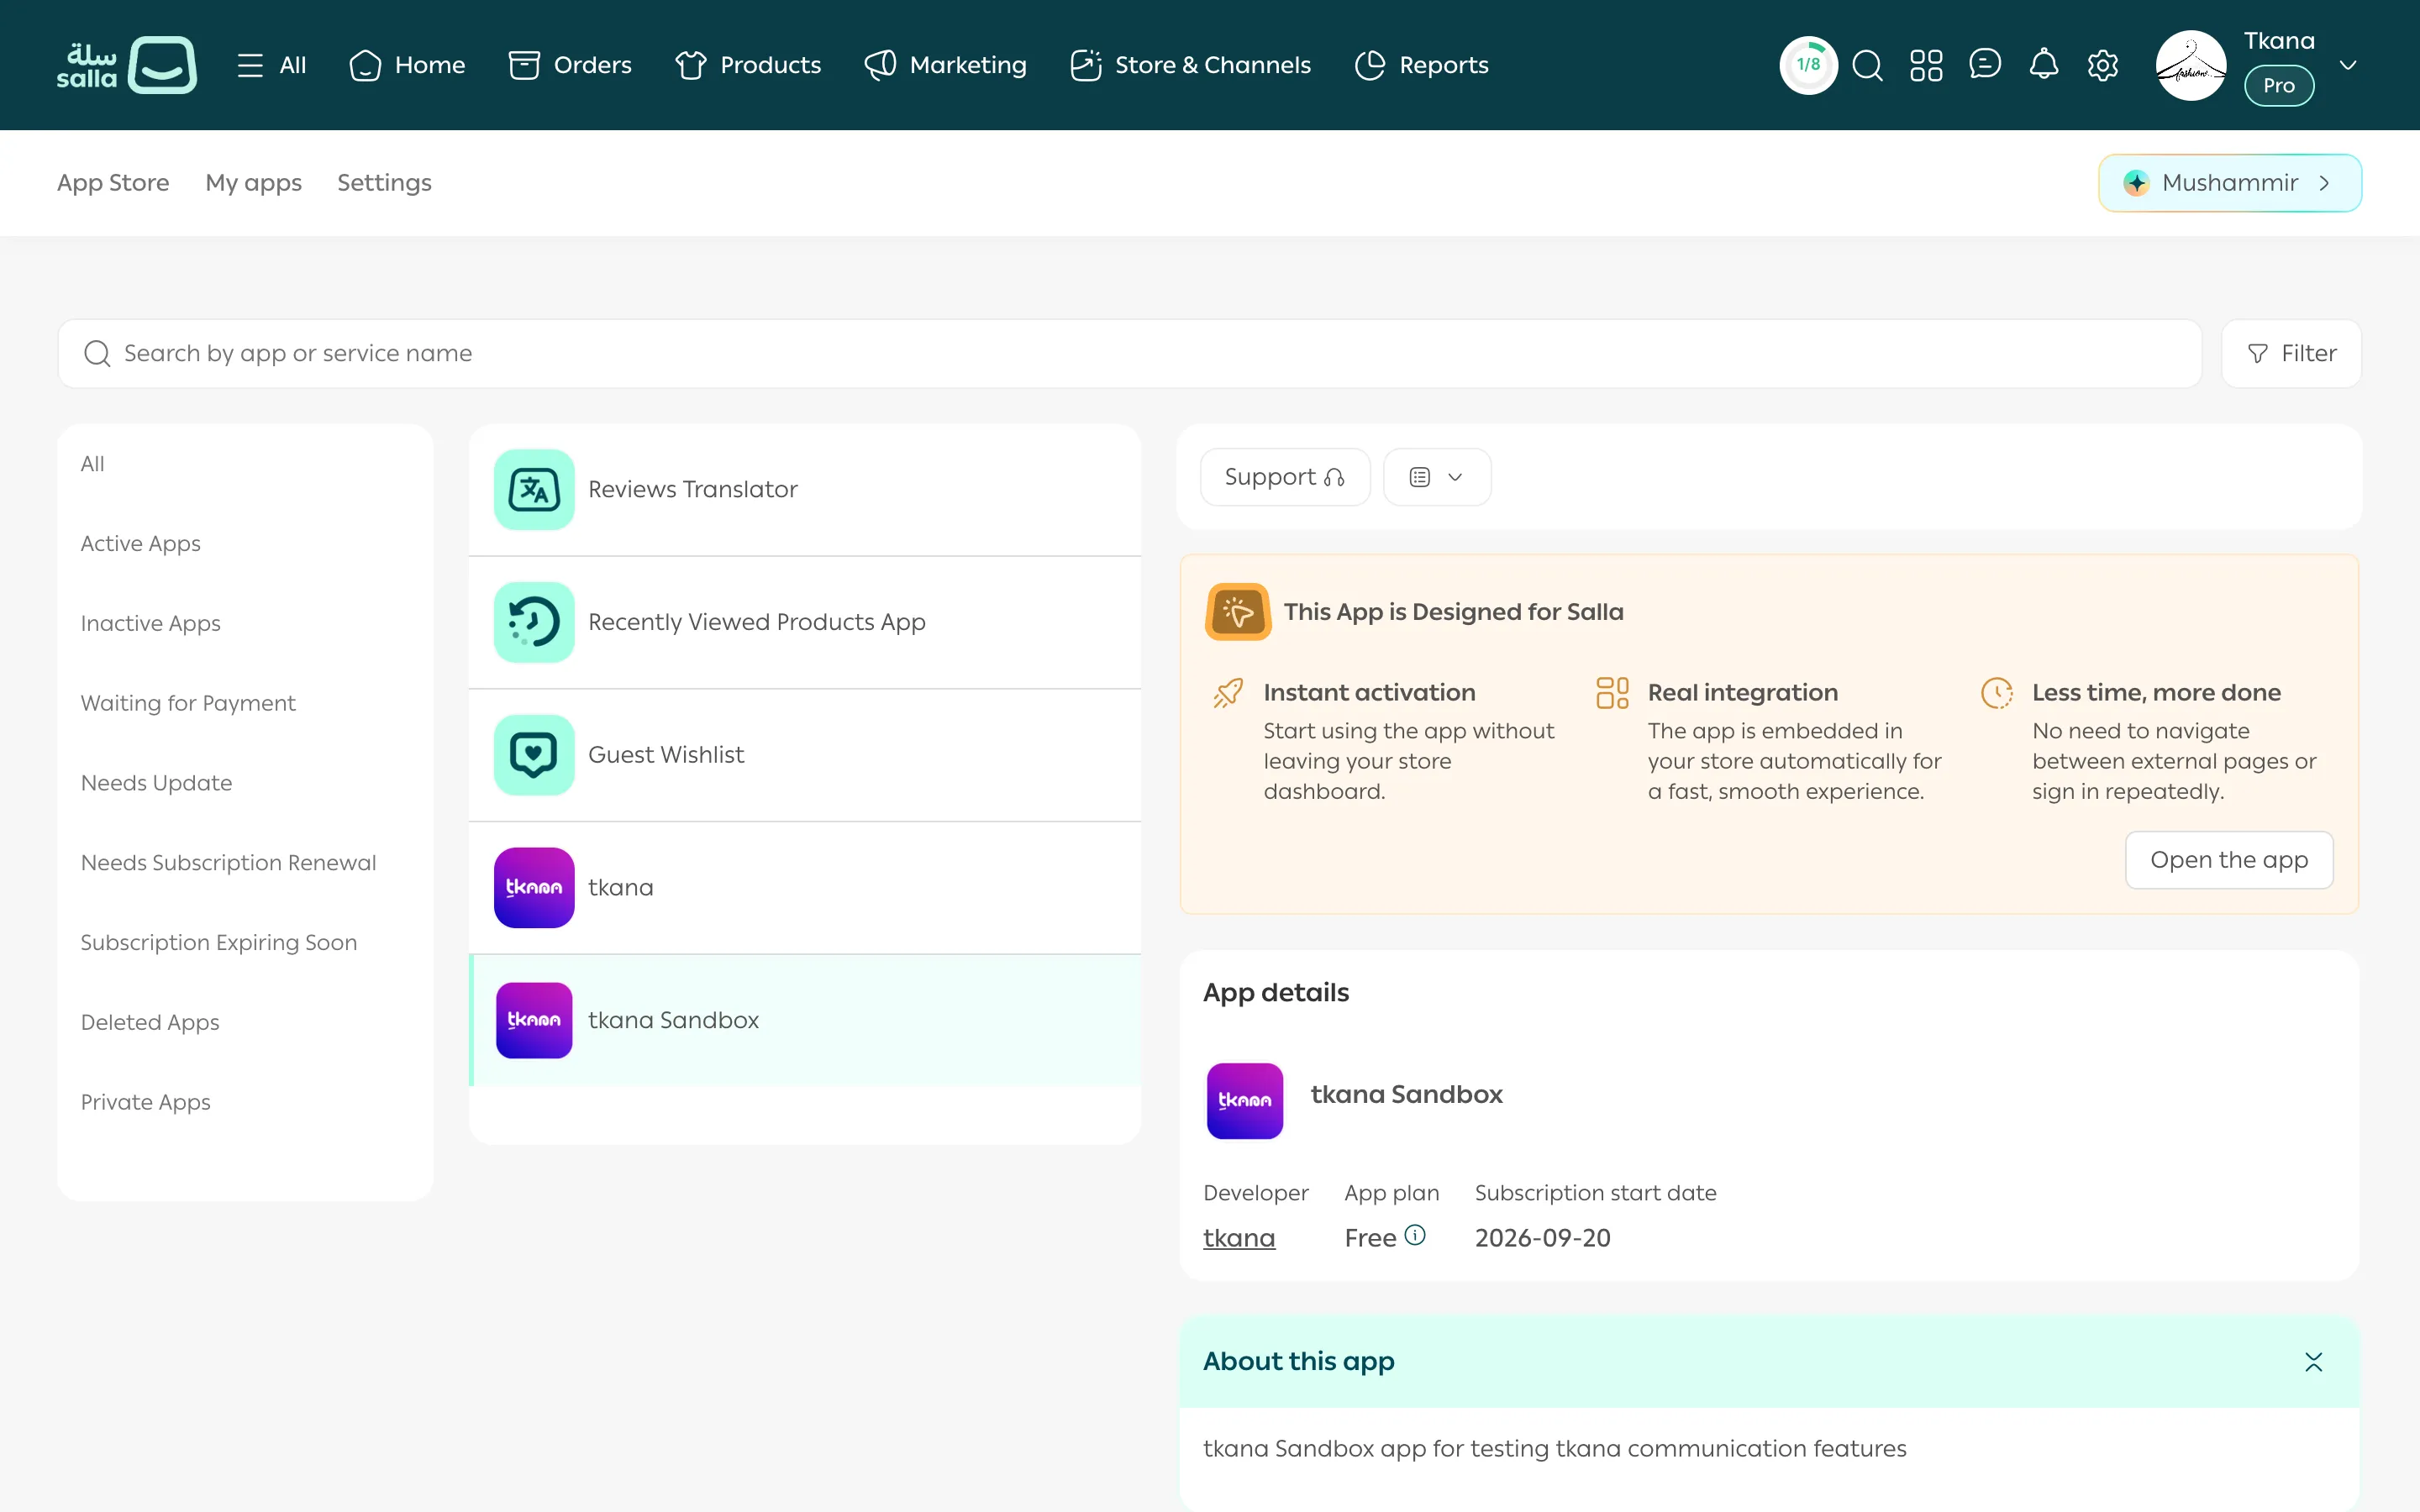Switch to the apps Settings tab
Viewport: 2420px width, 1512px height.
pyautogui.click(x=384, y=183)
